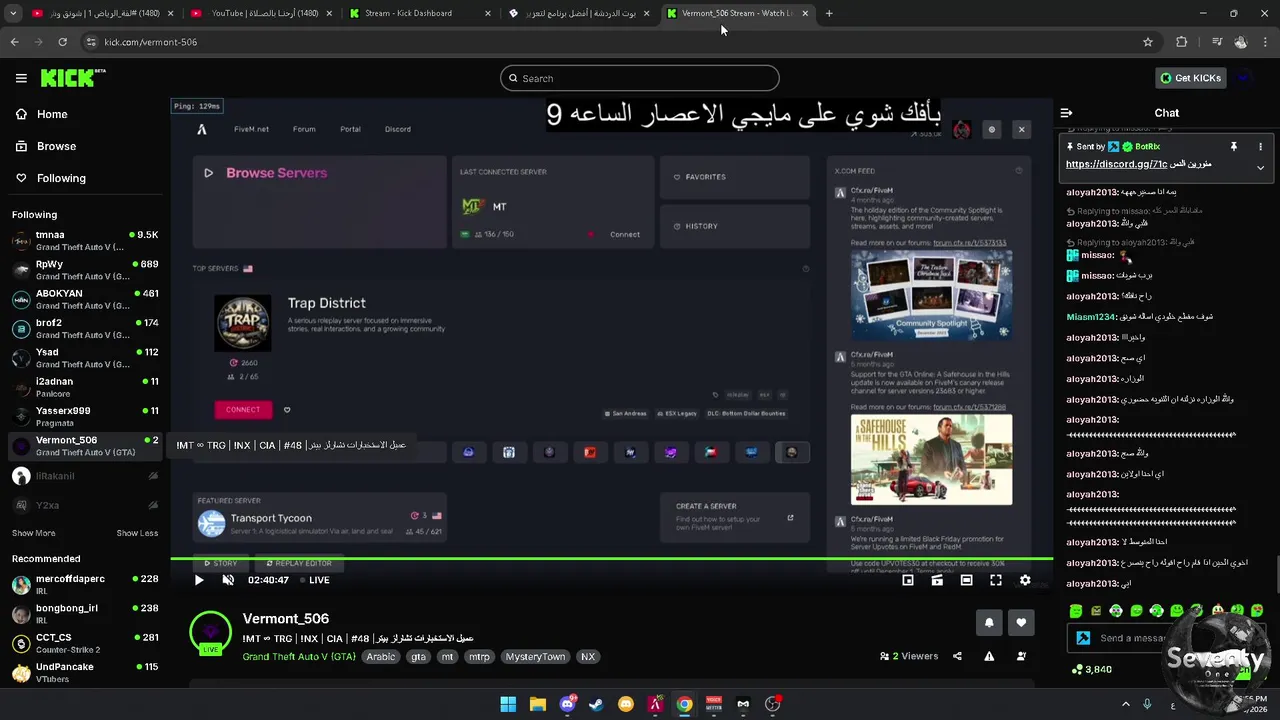Toggle stream notifications with the bell
The width and height of the screenshot is (1280, 720).
[x=989, y=622]
